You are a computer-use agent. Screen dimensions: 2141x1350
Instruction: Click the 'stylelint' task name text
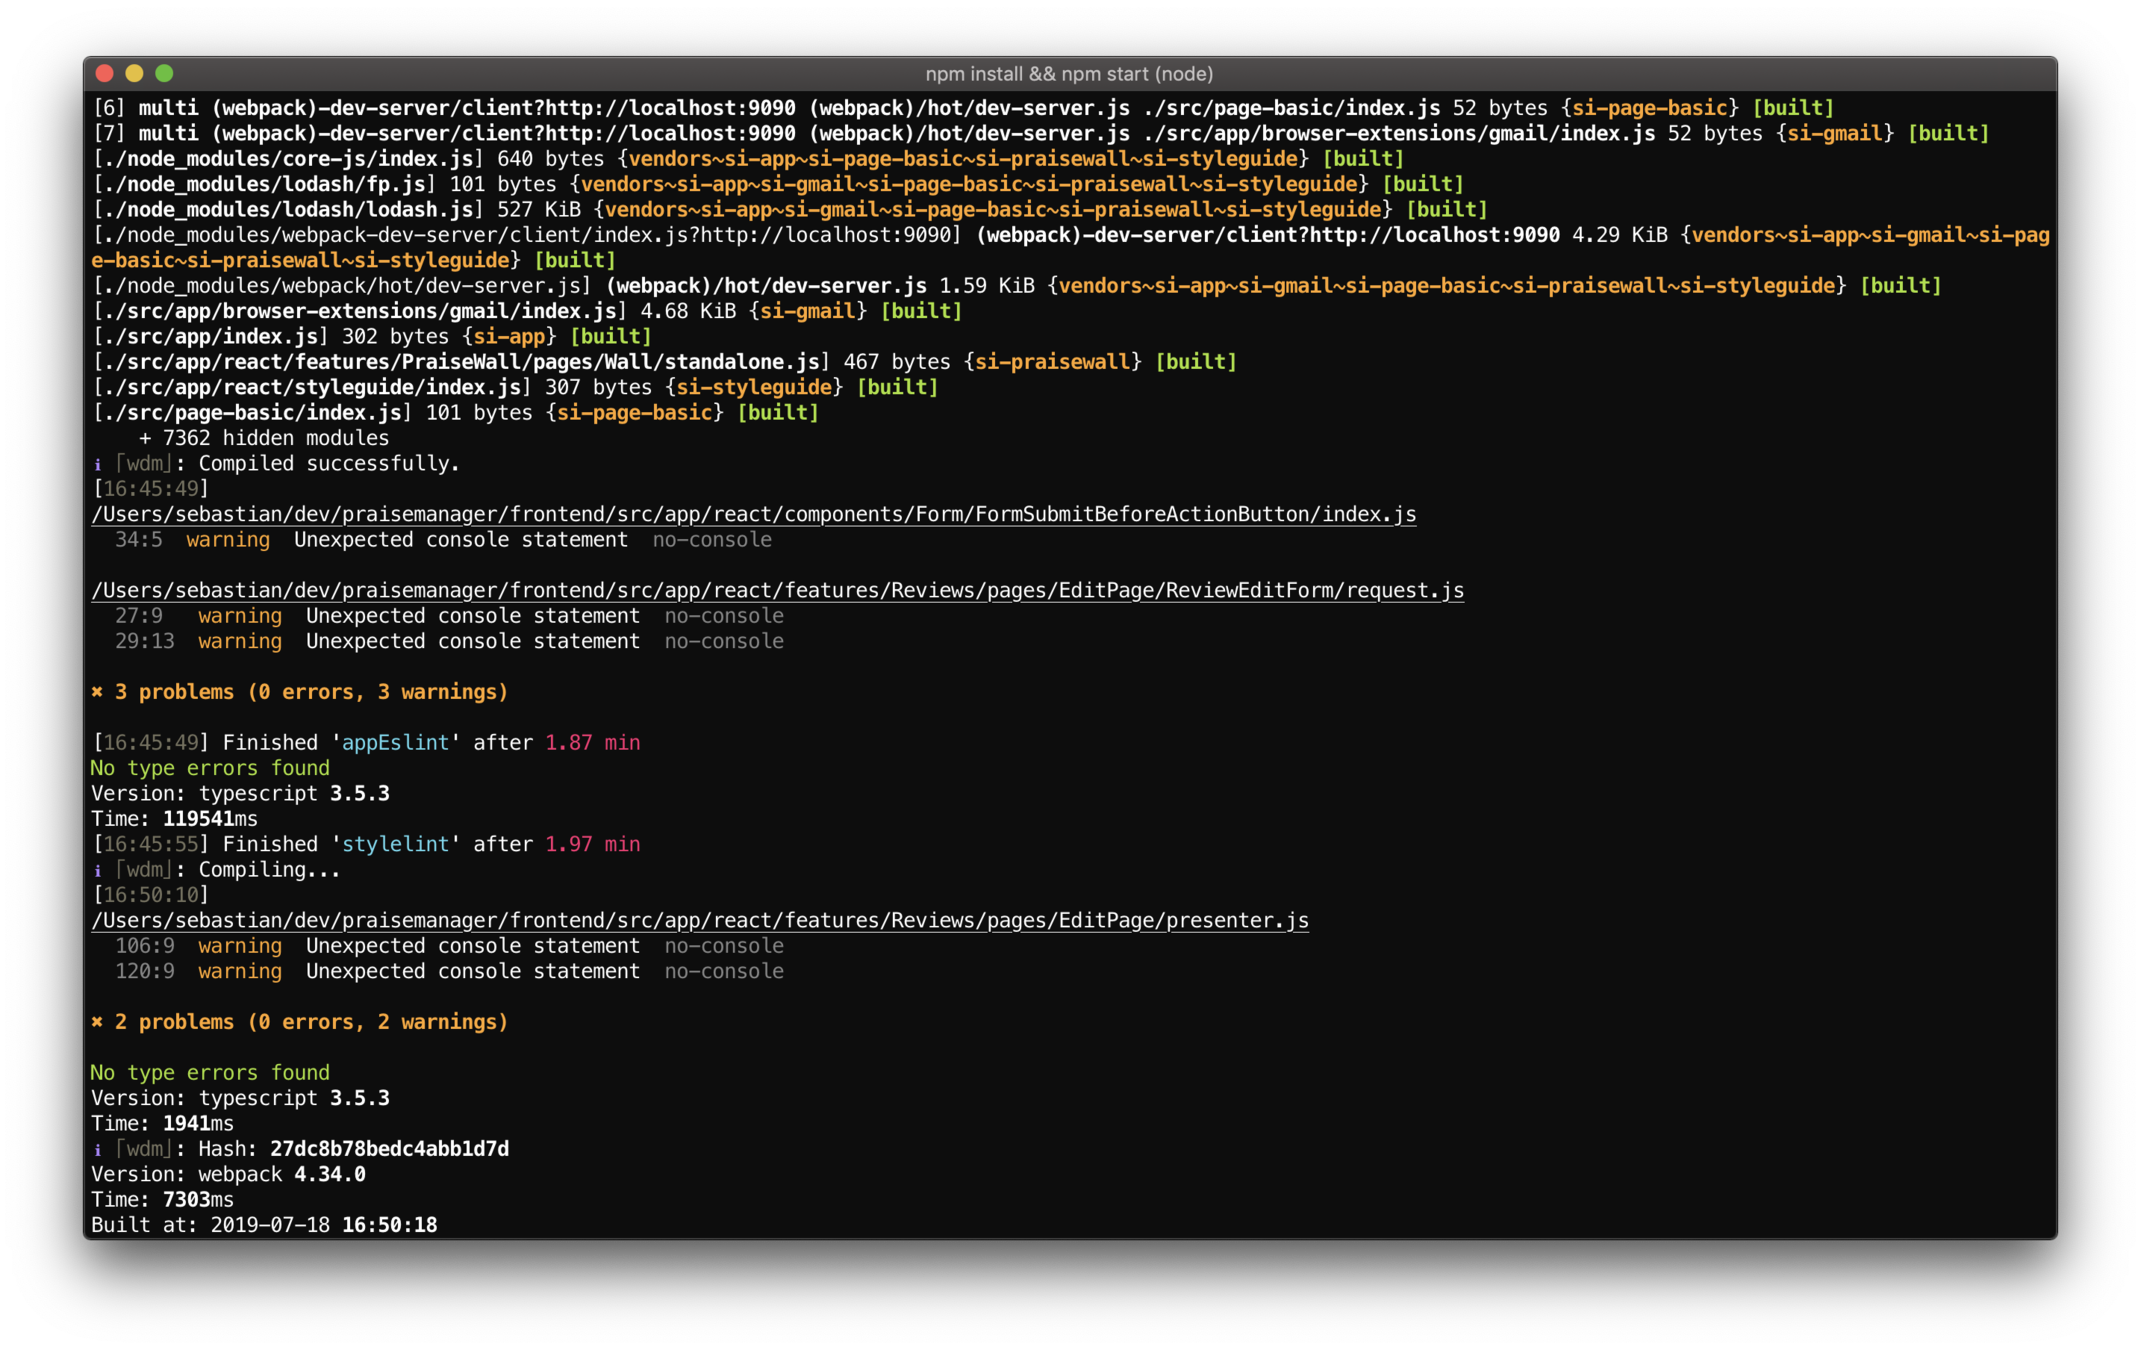pyautogui.click(x=395, y=844)
